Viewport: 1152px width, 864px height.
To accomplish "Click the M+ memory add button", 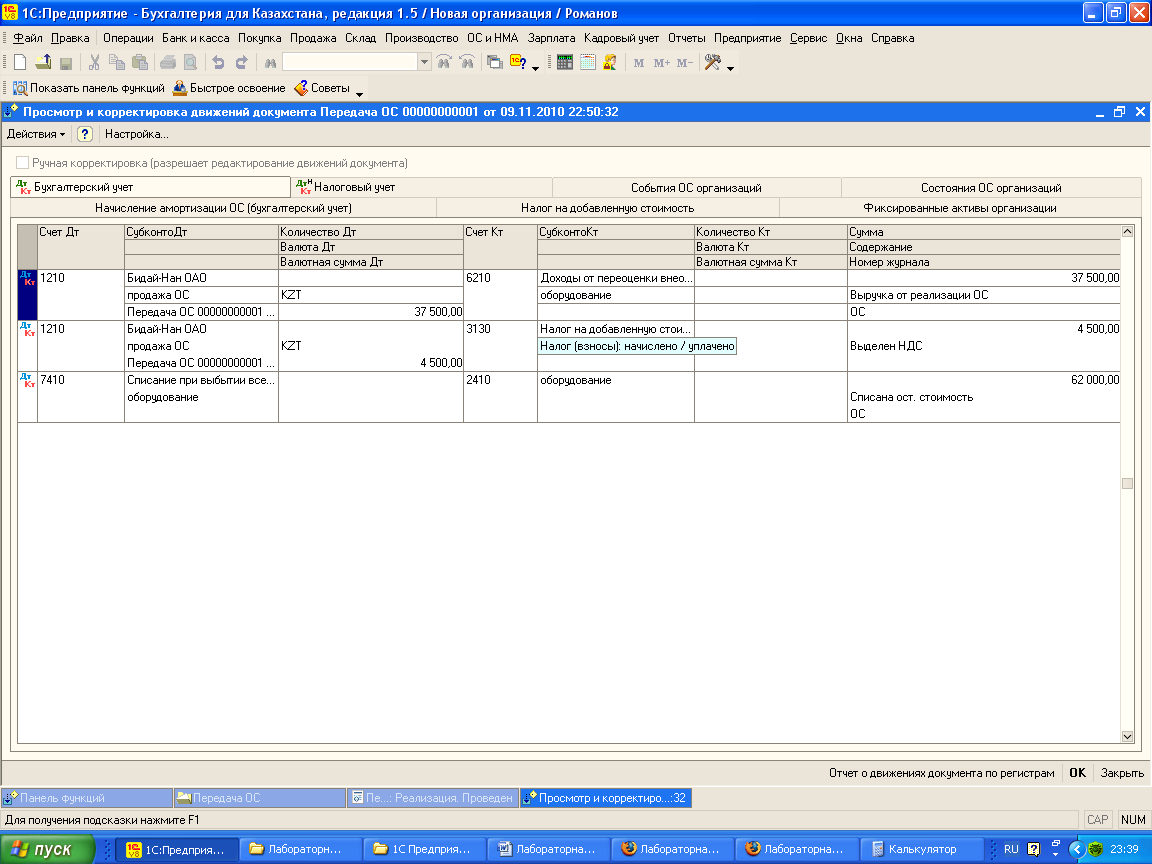I will (661, 63).
